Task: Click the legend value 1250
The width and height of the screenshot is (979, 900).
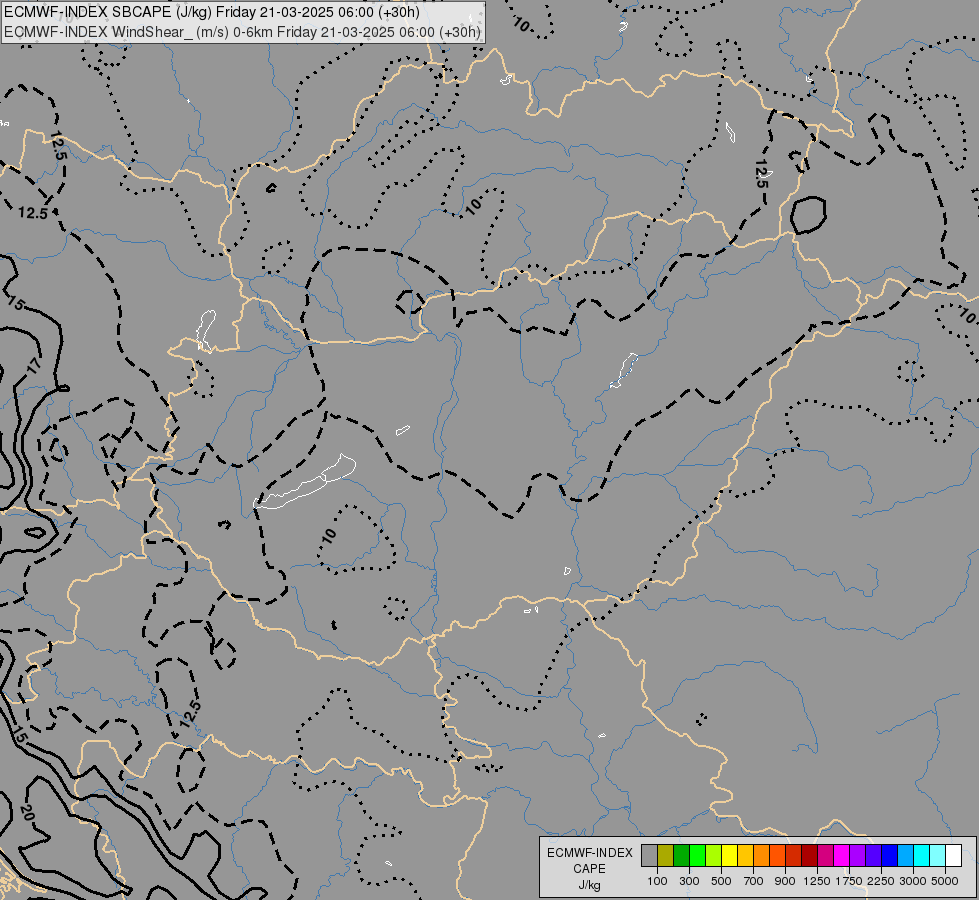Action: coord(817,881)
